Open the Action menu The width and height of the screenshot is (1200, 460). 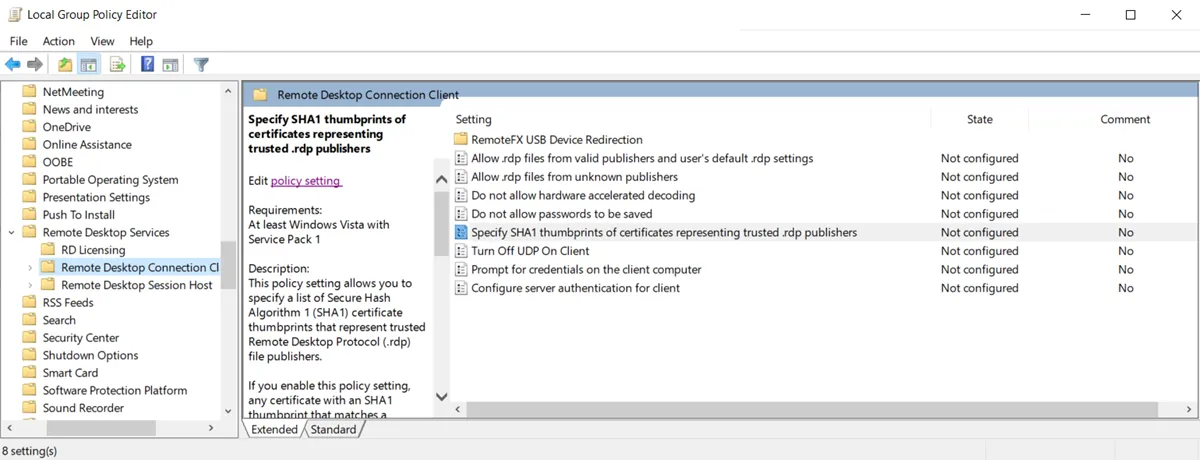click(59, 41)
